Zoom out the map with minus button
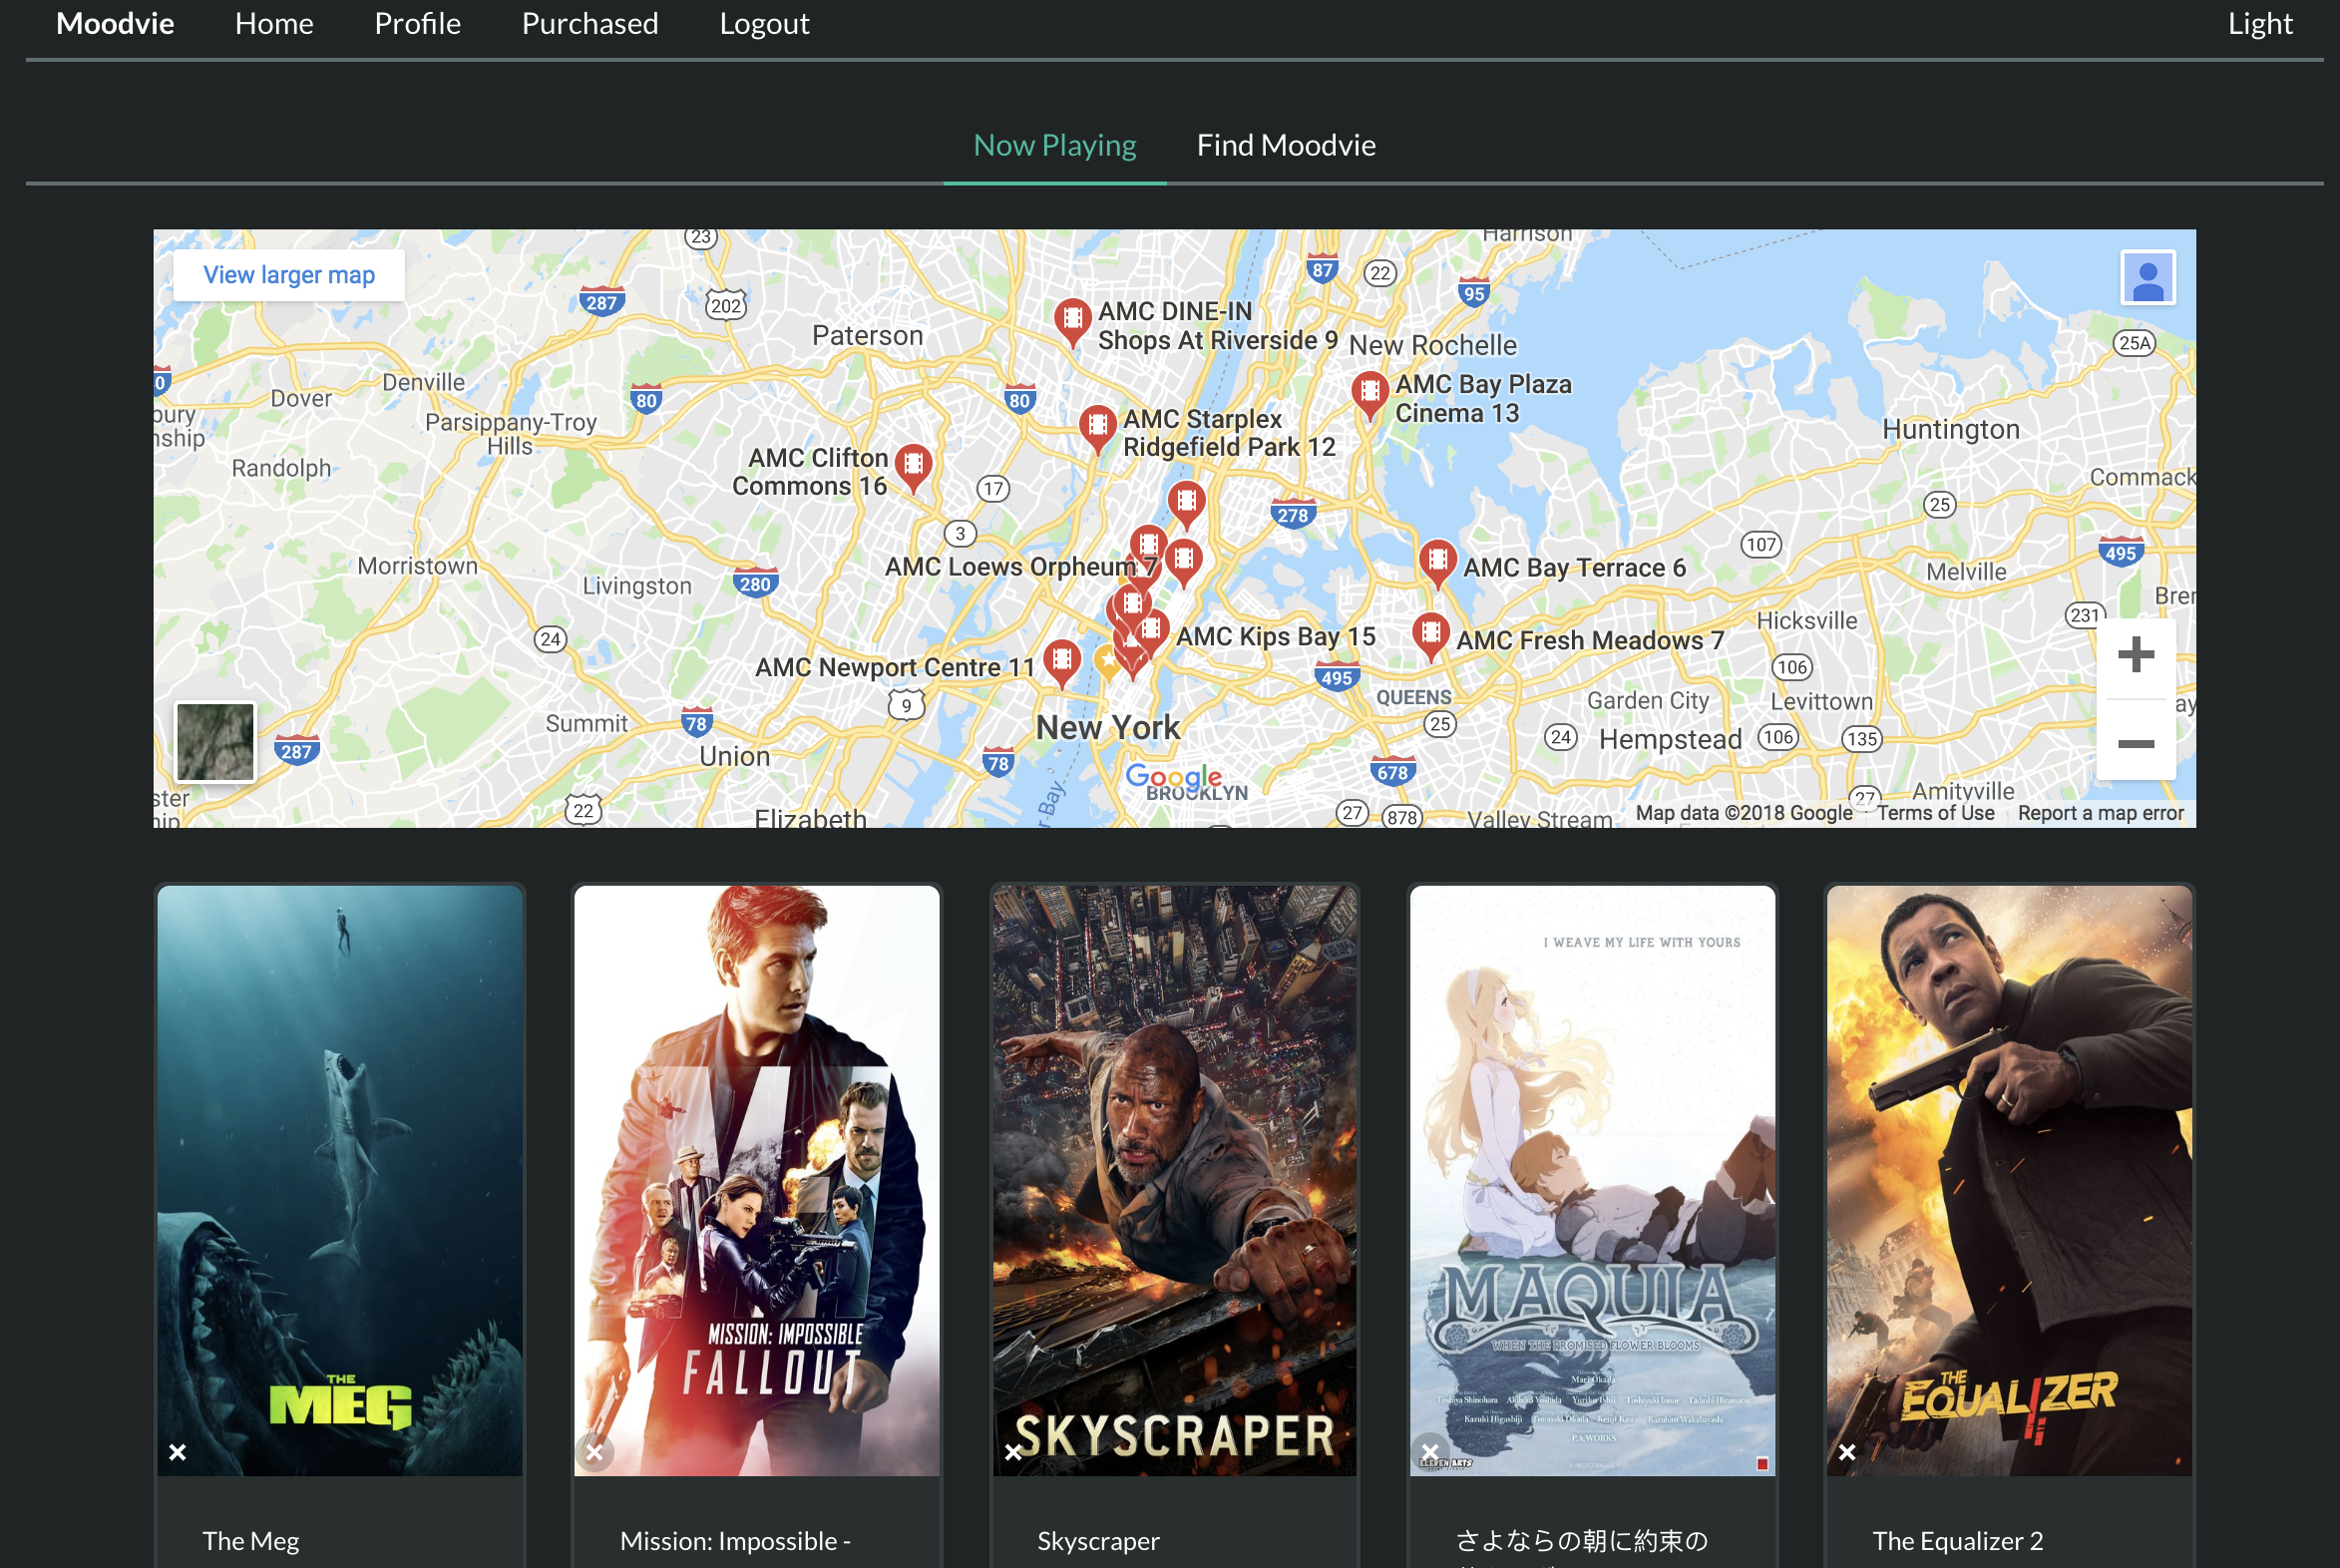Screen dimensions: 2340x1568 (2136, 743)
